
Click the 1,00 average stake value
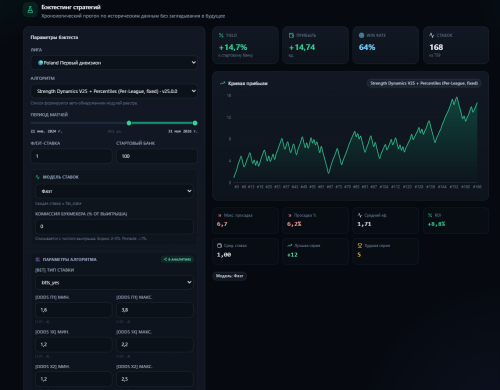coord(224,255)
